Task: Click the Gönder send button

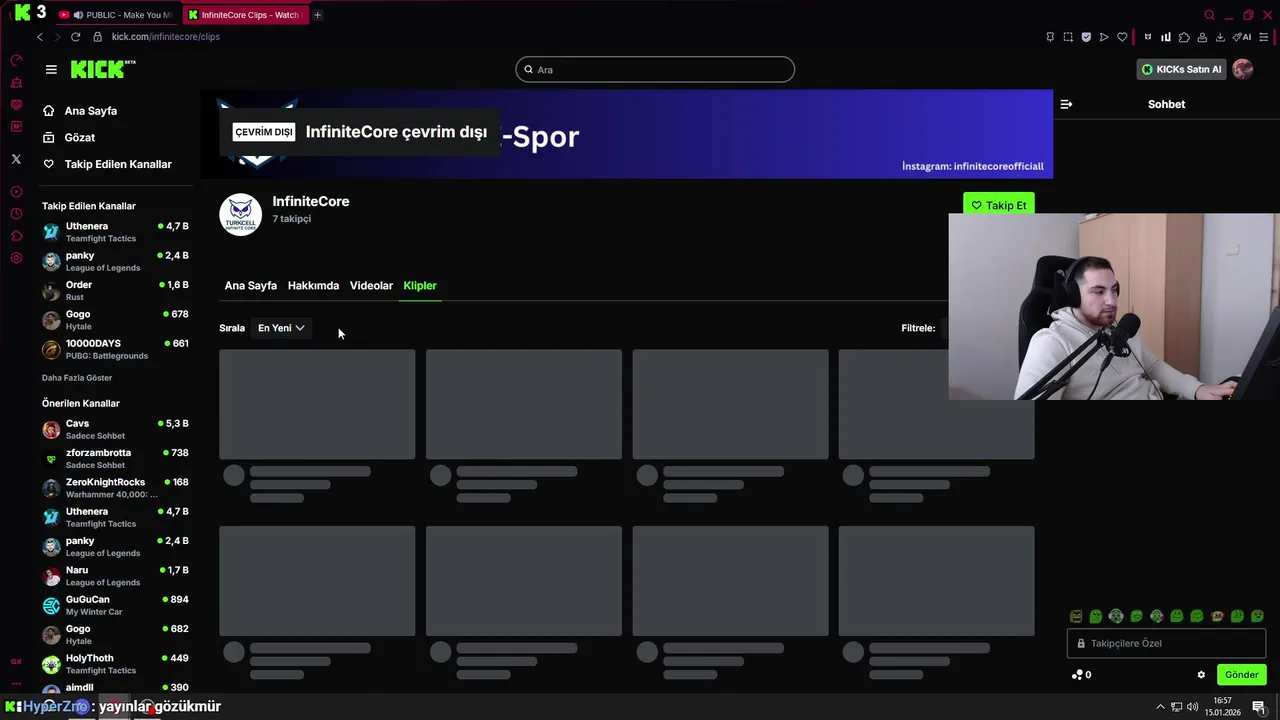Action: 1241,675
